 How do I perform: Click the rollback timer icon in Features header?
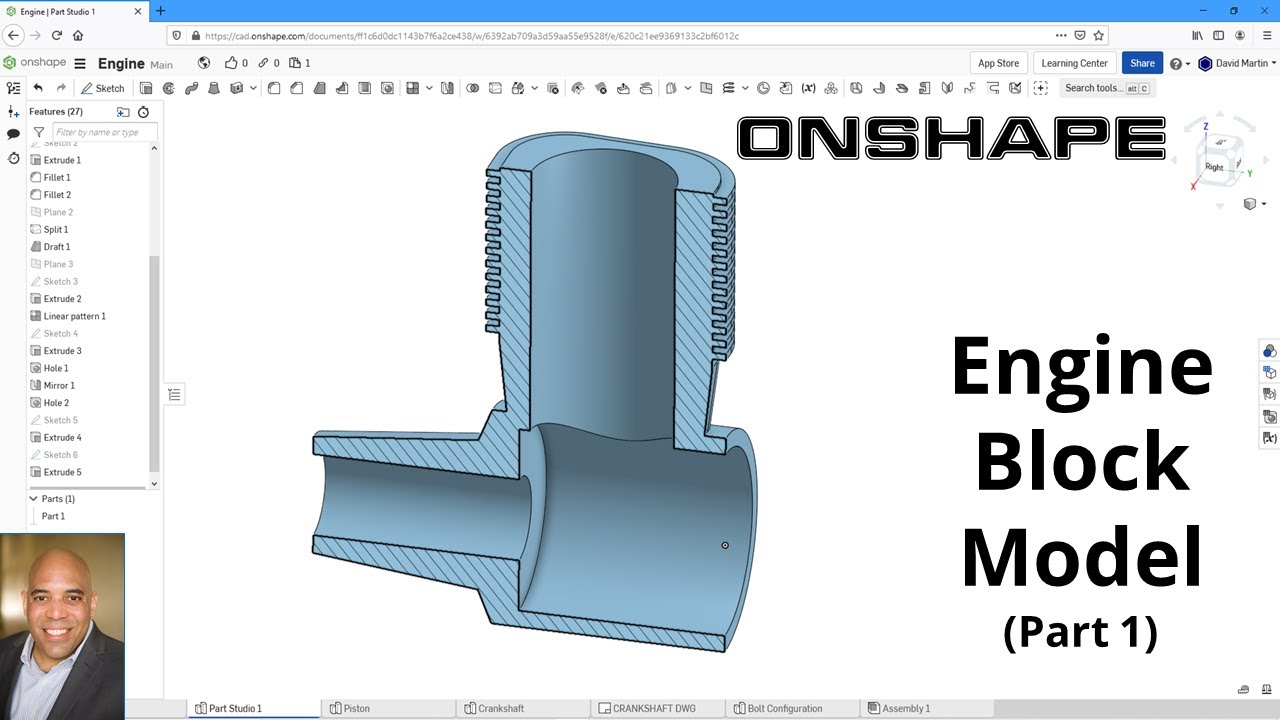(x=143, y=112)
